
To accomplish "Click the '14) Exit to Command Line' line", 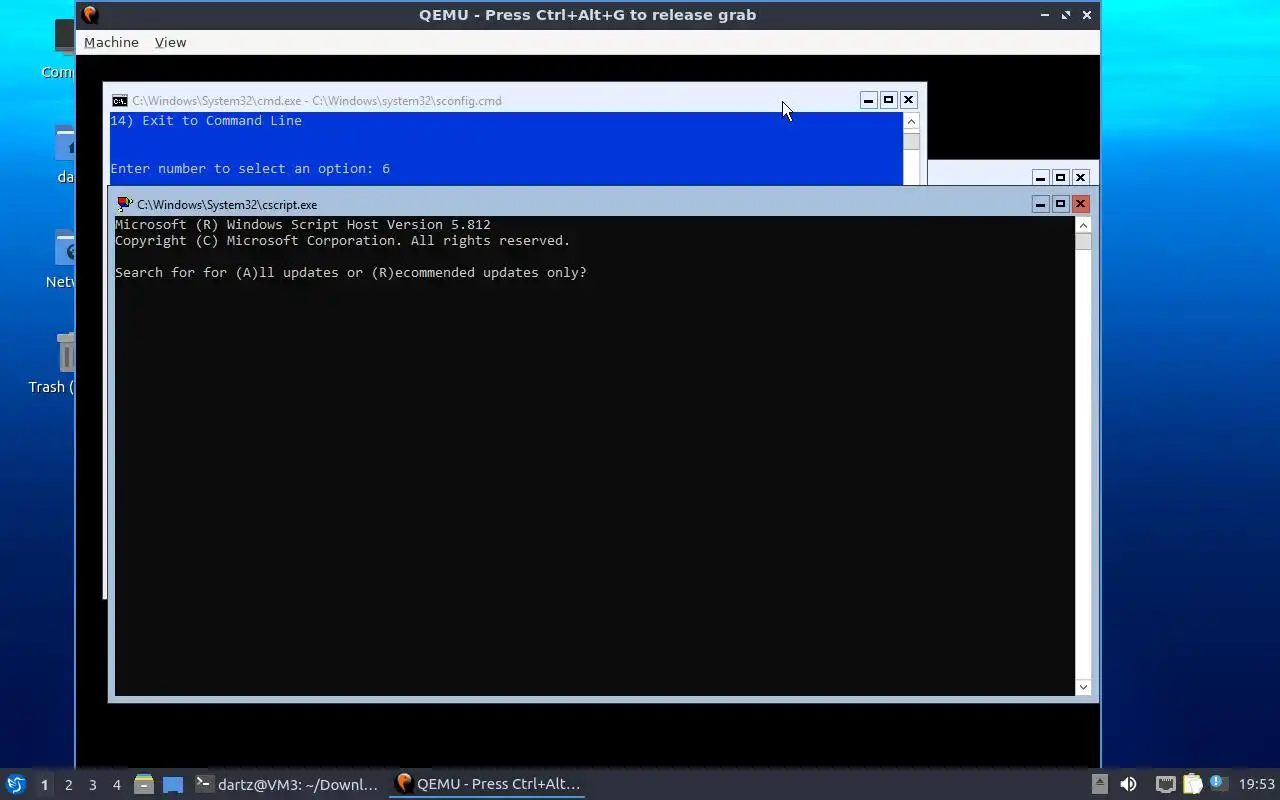I will point(206,120).
